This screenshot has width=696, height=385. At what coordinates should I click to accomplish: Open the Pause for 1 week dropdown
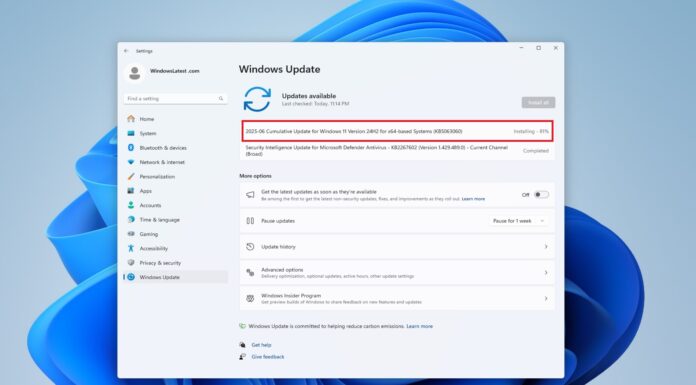(518, 221)
